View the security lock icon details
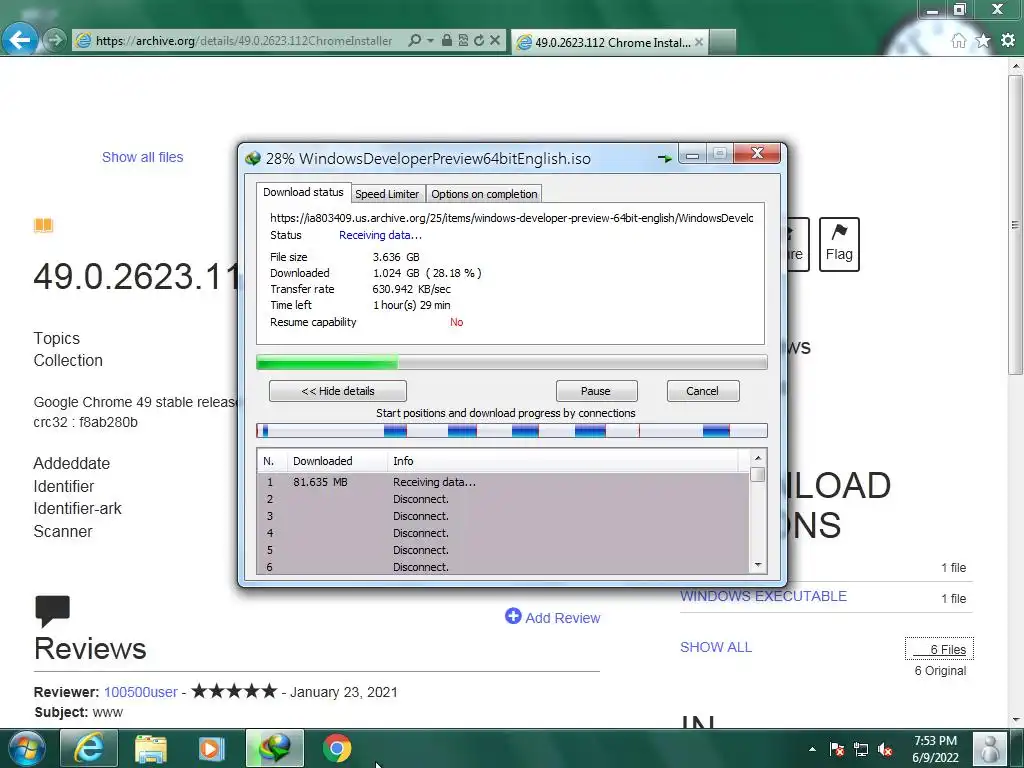1024x768 pixels. [x=447, y=40]
